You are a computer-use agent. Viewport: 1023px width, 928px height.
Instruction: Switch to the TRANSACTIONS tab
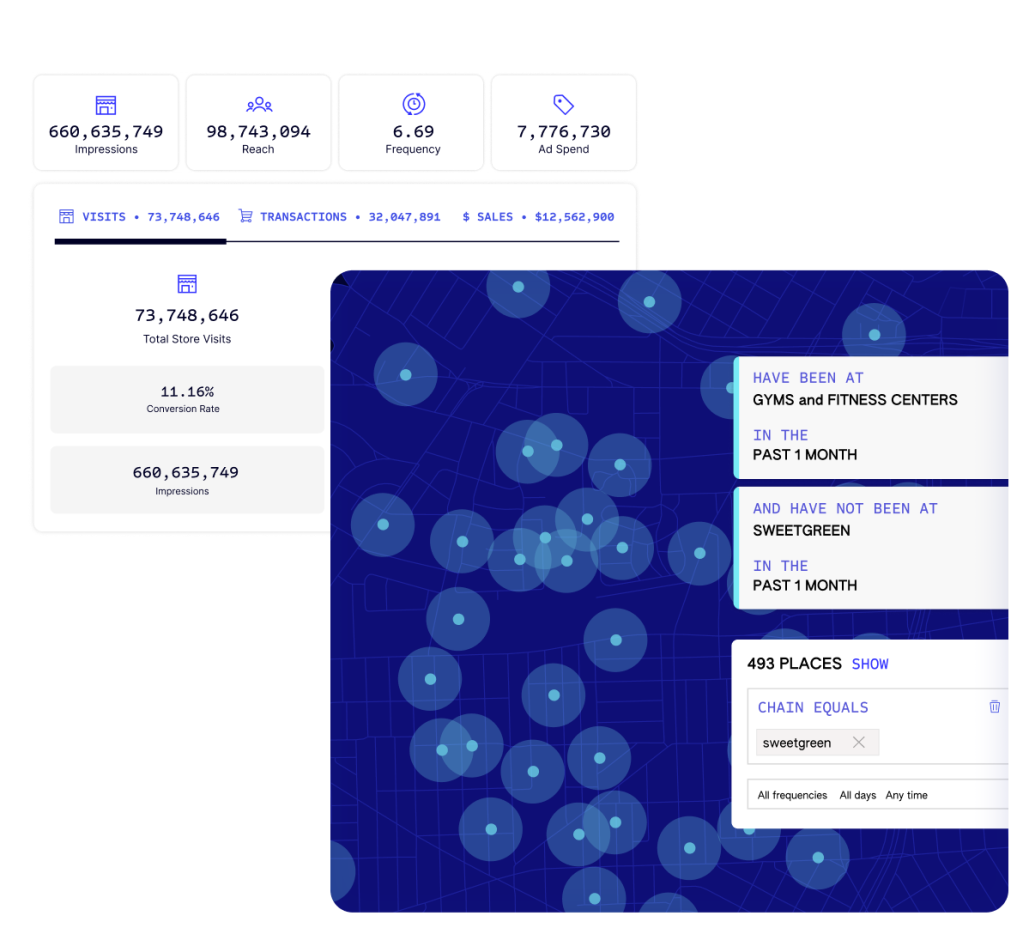pos(339,217)
